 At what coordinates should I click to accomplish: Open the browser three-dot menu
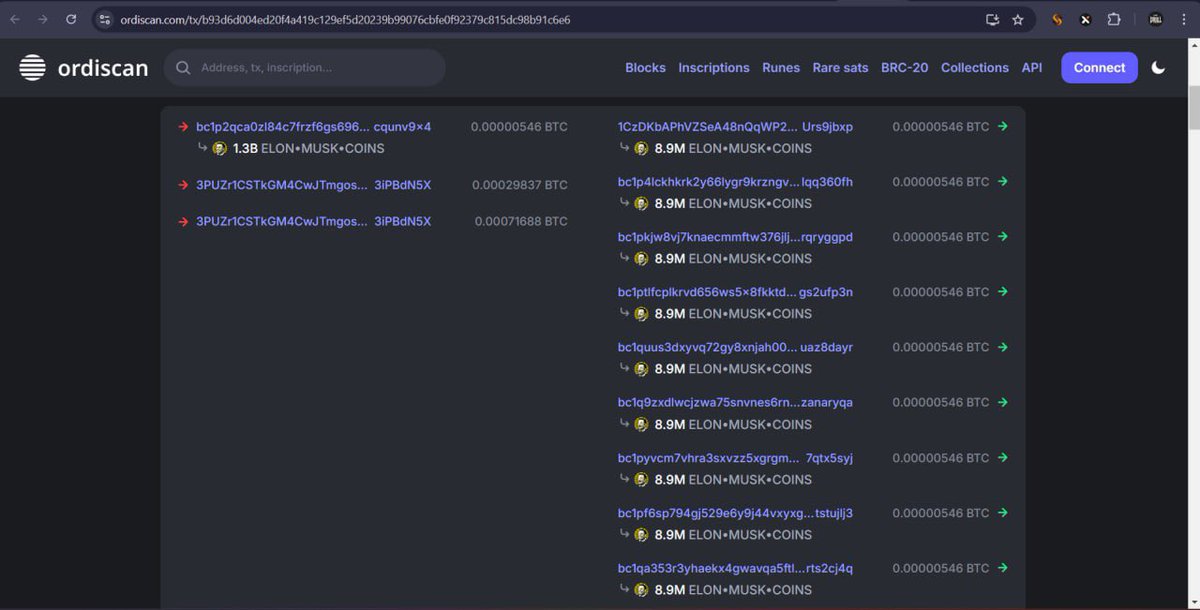coord(1184,19)
